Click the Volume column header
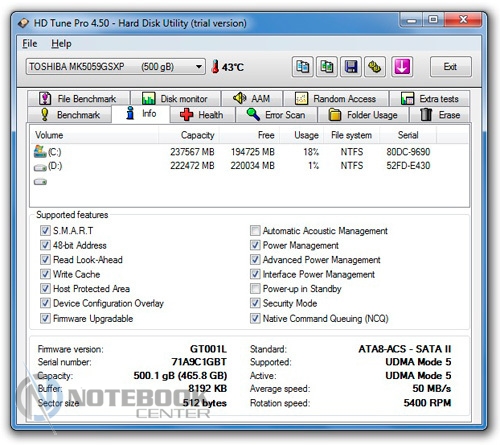This screenshot has width=500, height=445. tap(94, 135)
